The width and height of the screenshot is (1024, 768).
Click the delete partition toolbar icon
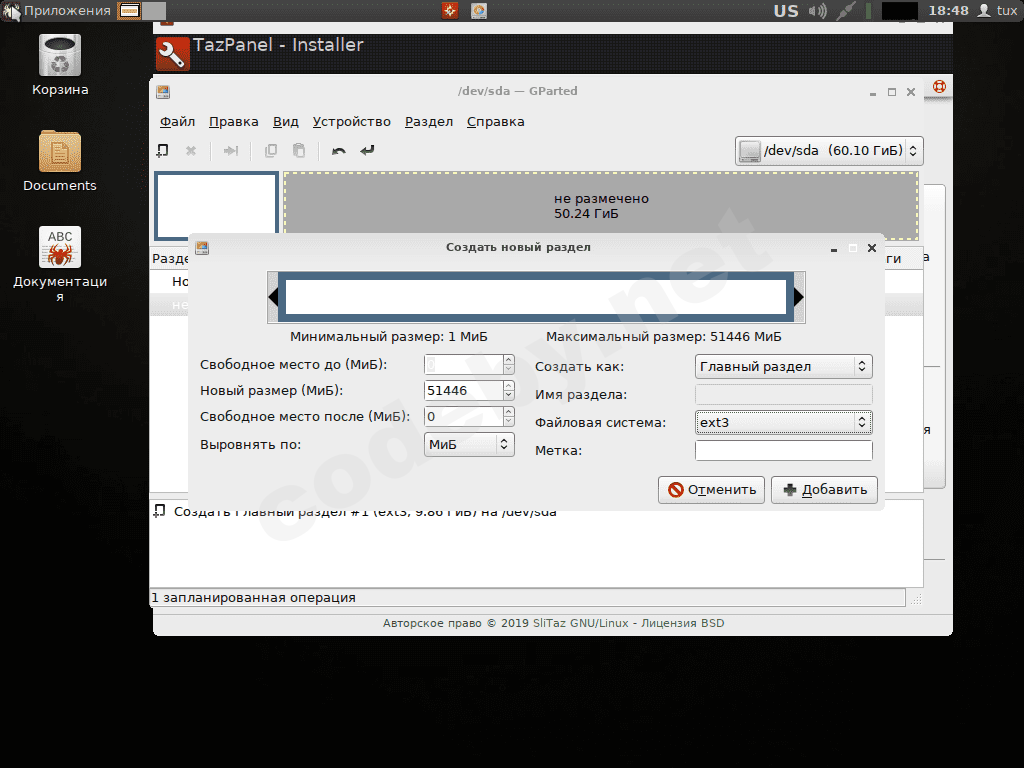191,151
